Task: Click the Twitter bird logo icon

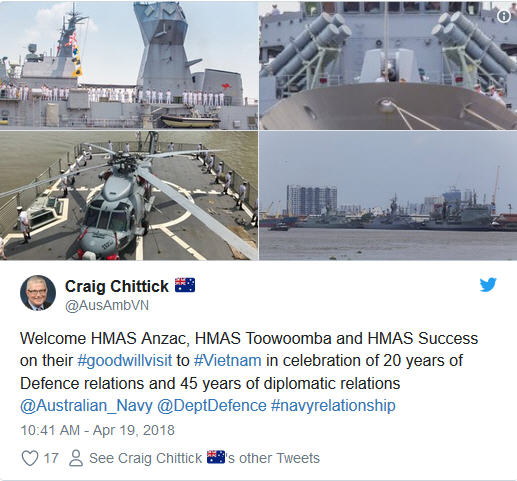Action: point(488,285)
